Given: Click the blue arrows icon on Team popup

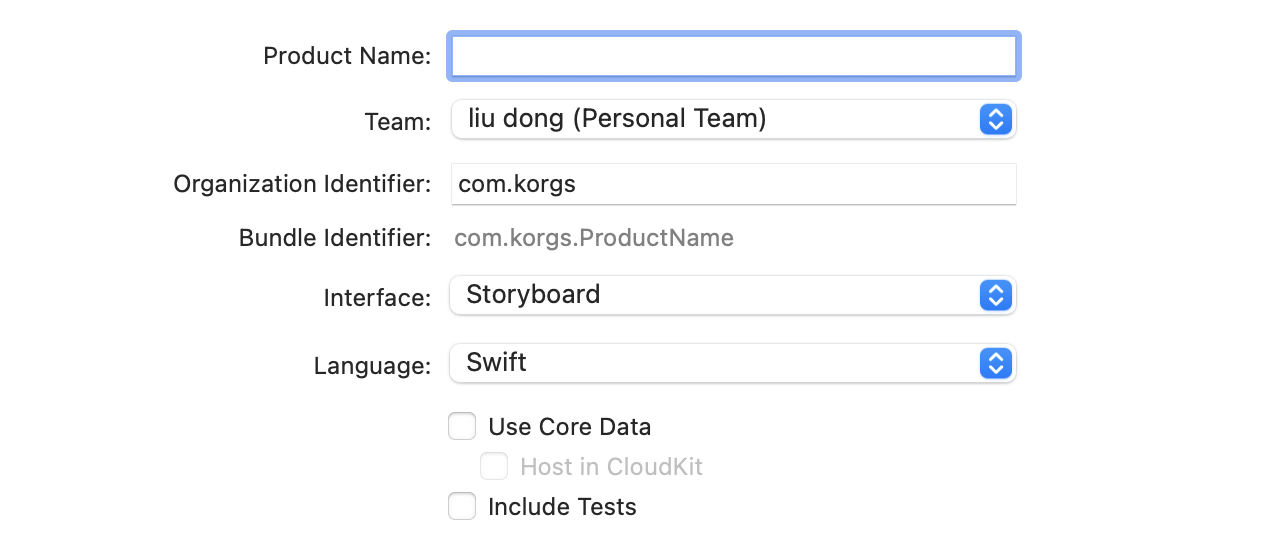Looking at the screenshot, I should point(995,120).
